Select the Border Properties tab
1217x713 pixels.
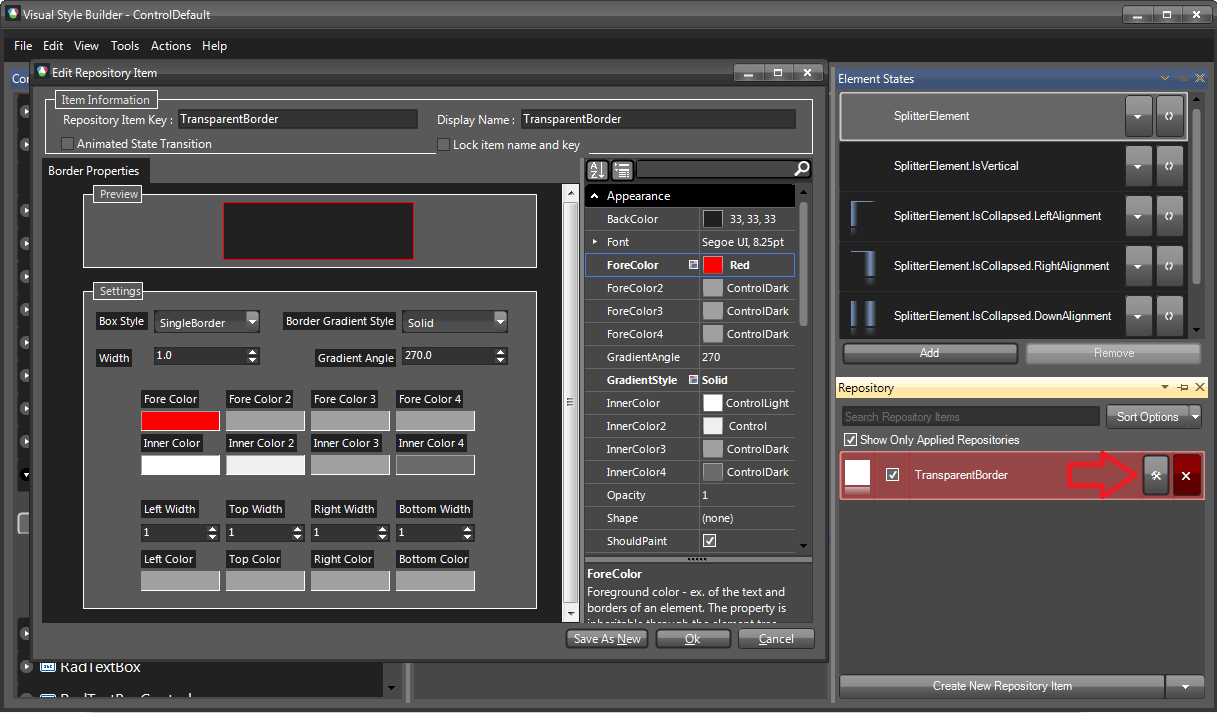(x=94, y=171)
